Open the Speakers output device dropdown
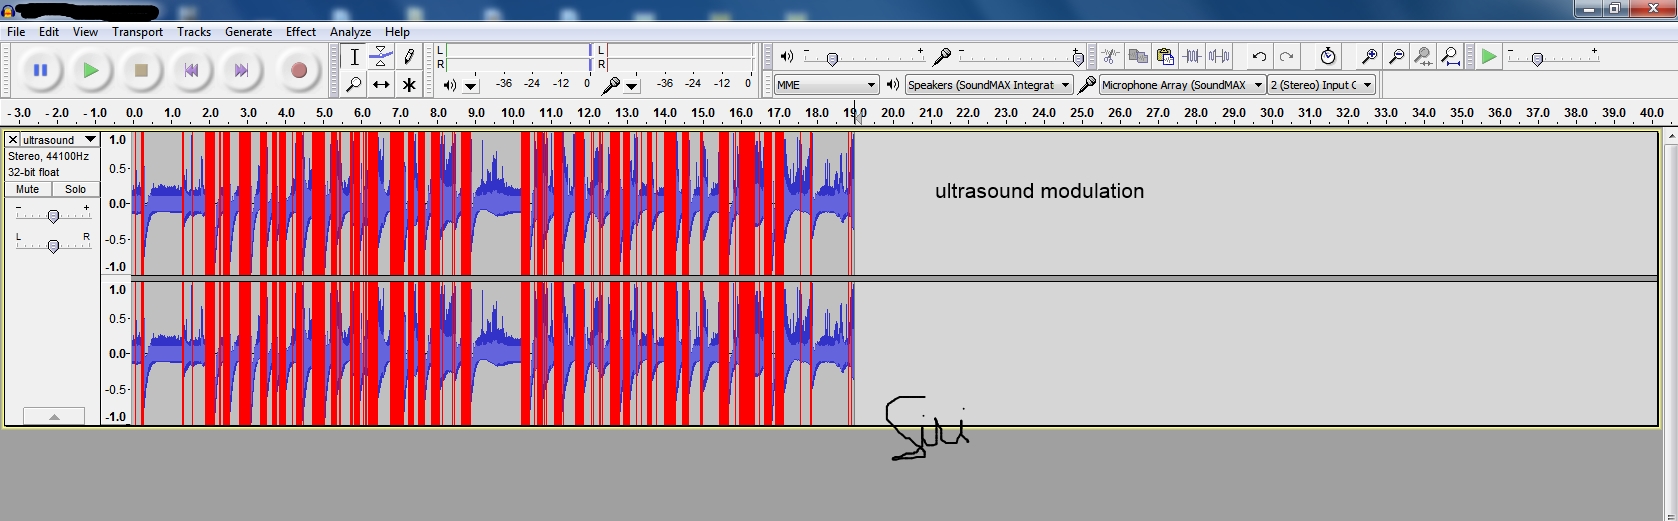Viewport: 1678px width, 521px height. 988,85
